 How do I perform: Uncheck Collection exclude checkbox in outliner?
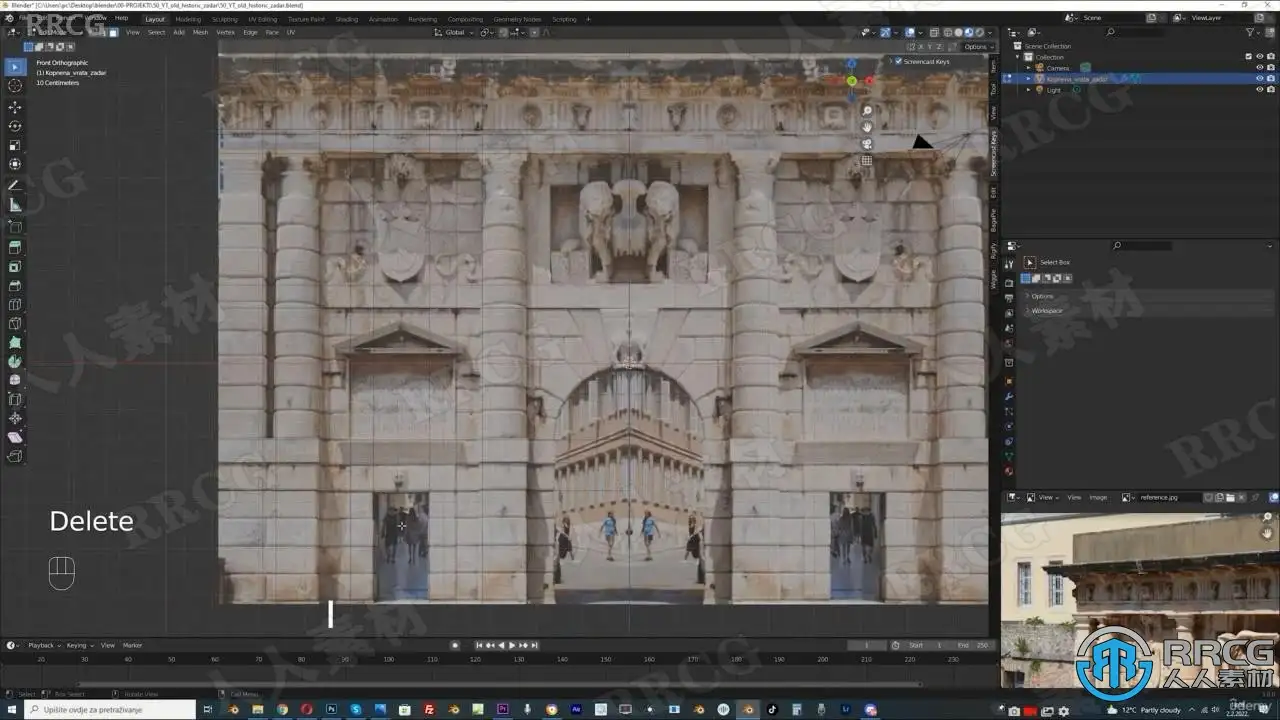coord(1248,57)
